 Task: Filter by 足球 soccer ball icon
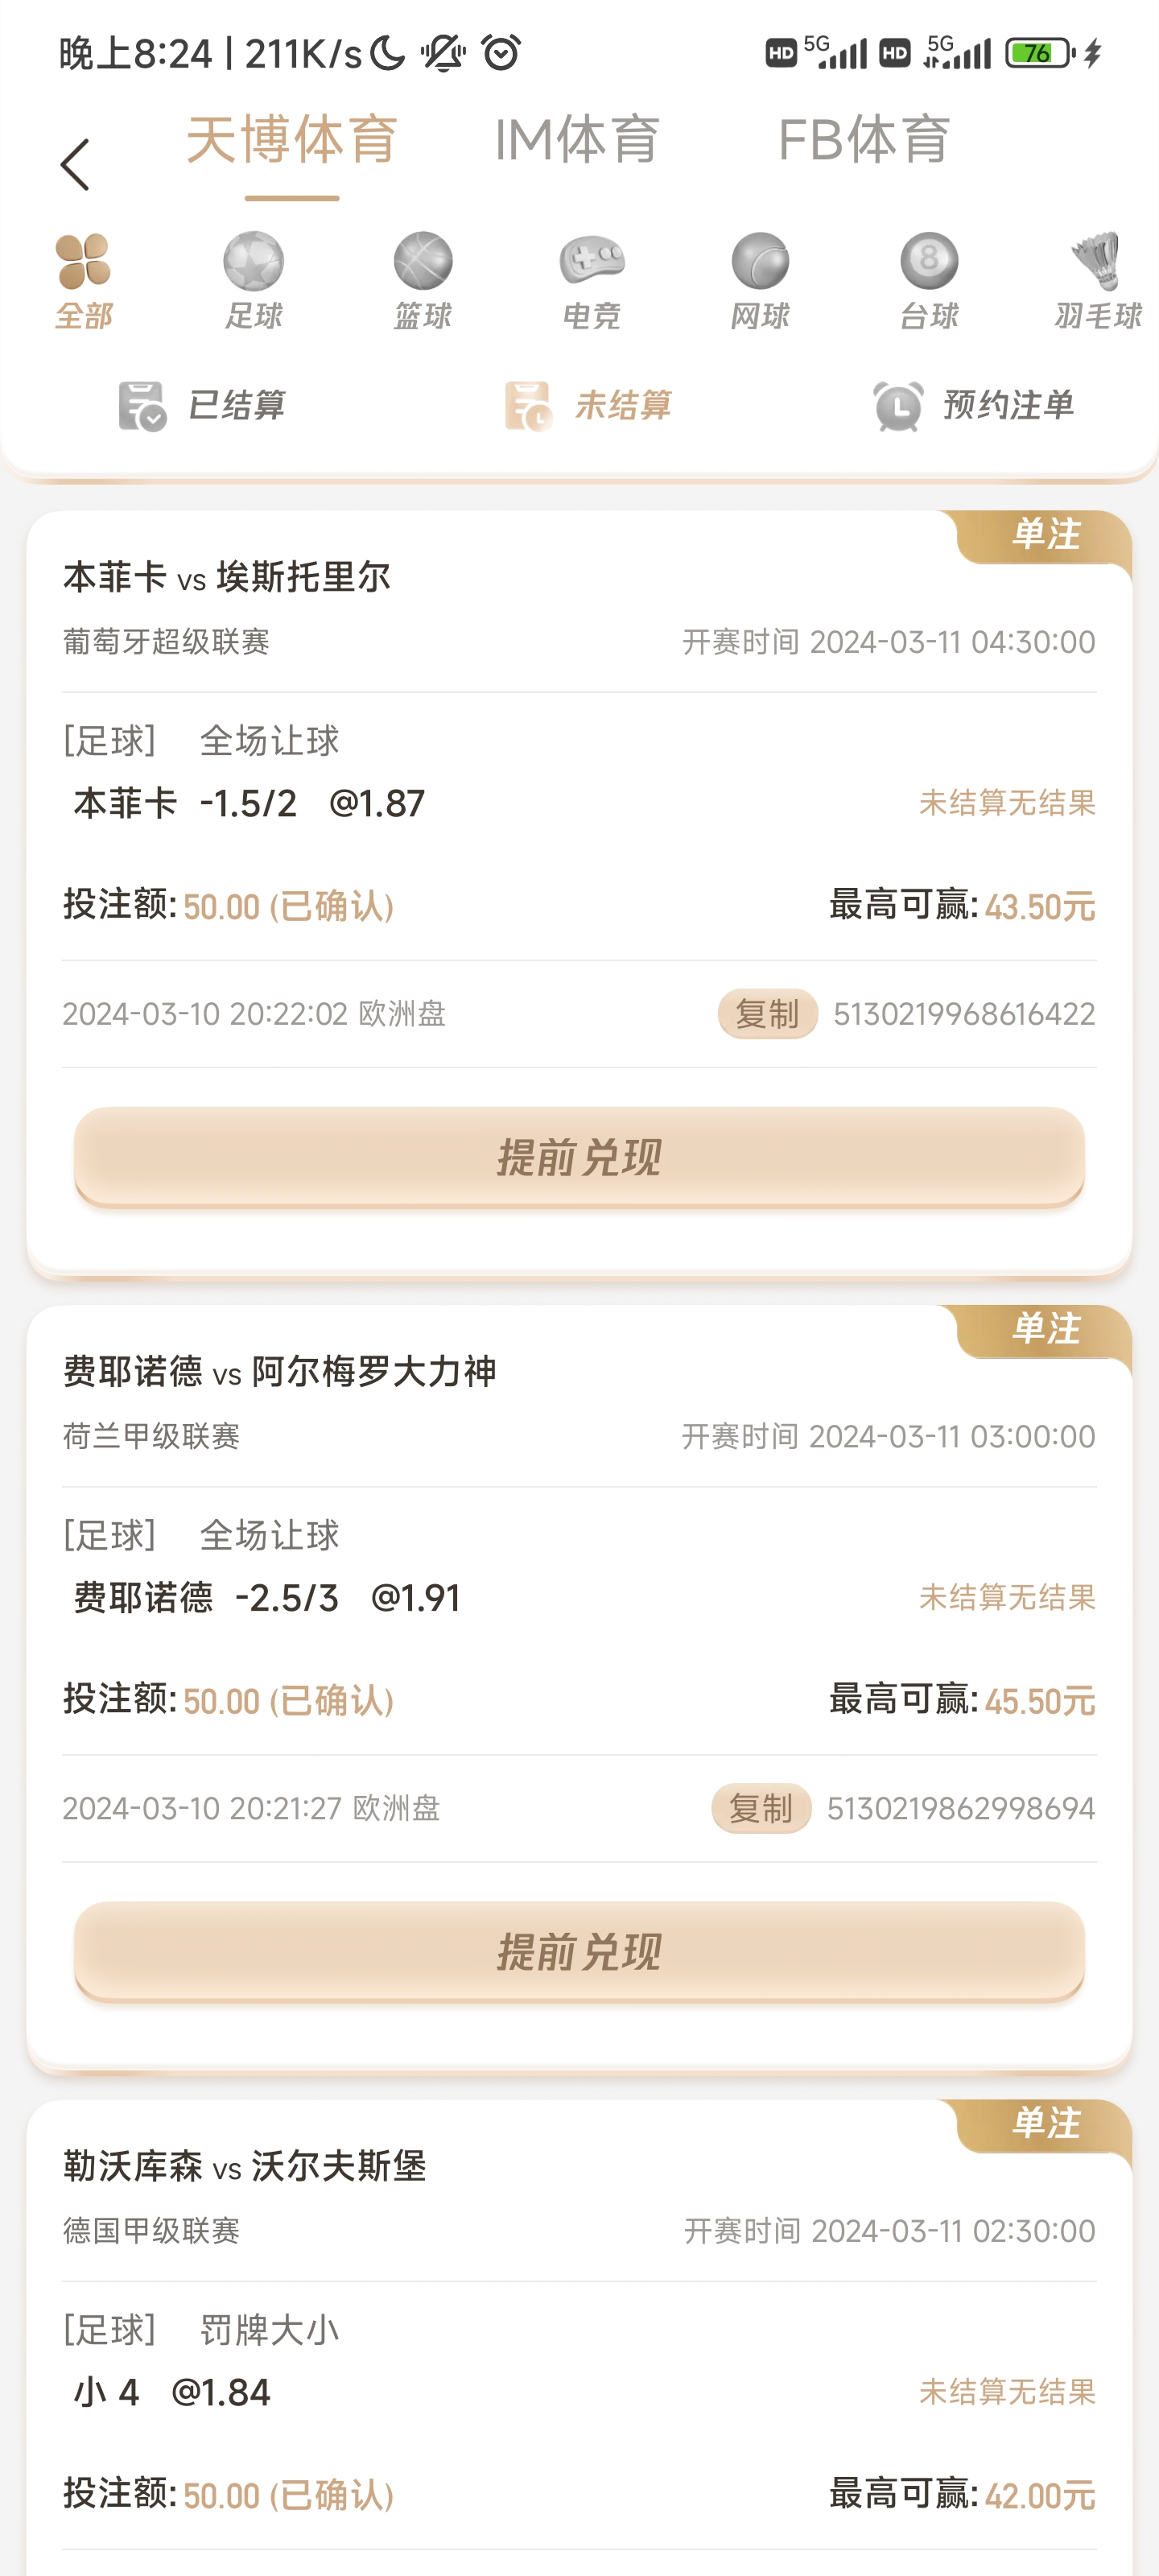(253, 261)
